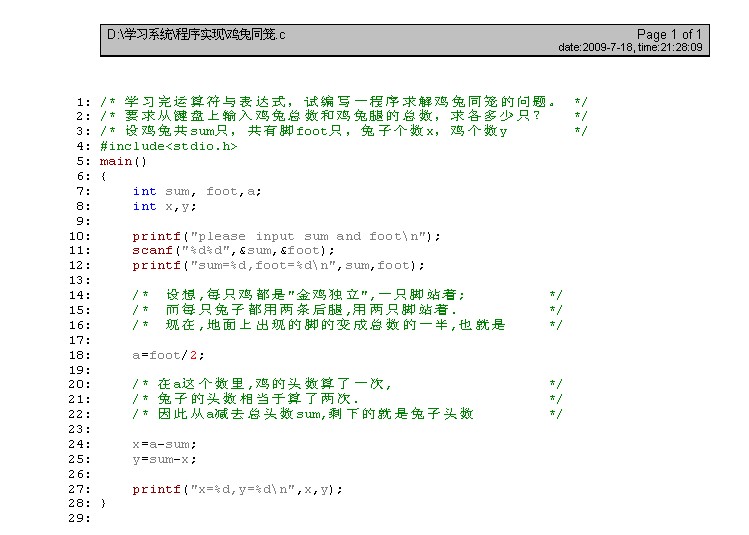This screenshot has width=749, height=535.
Task: Click line number 17
Action: click(x=79, y=341)
